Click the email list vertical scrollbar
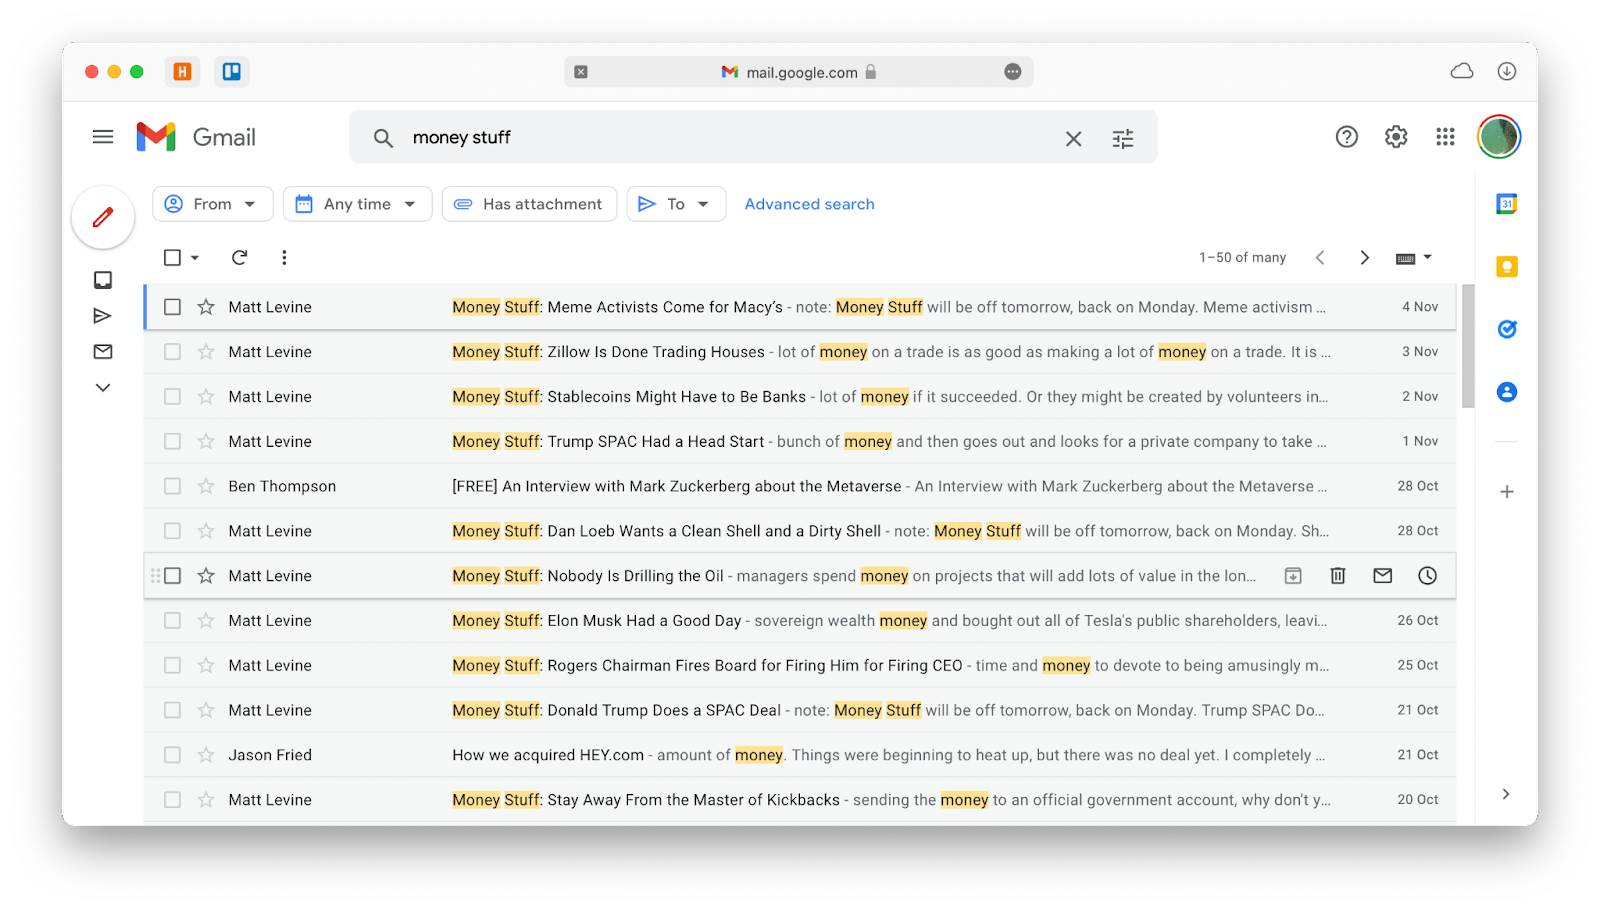Image resolution: width=1600 pixels, height=908 pixels. pyautogui.click(x=1468, y=346)
